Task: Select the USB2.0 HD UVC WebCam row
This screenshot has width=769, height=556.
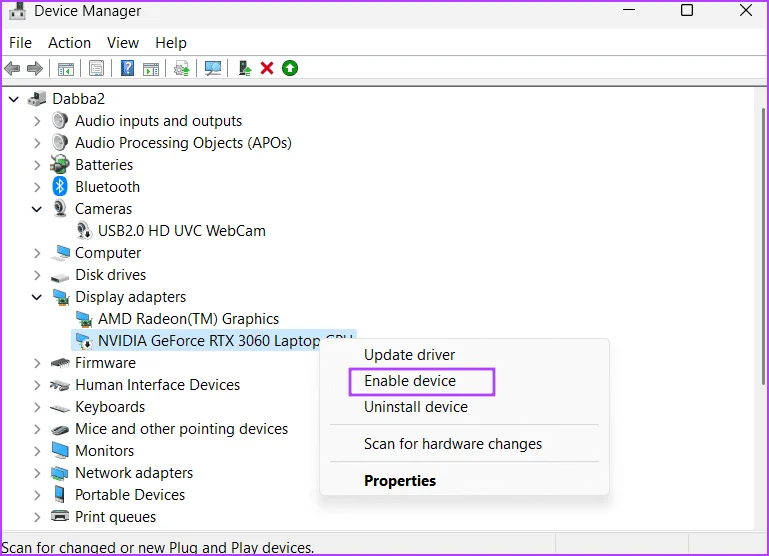Action: pyautogui.click(x=181, y=230)
